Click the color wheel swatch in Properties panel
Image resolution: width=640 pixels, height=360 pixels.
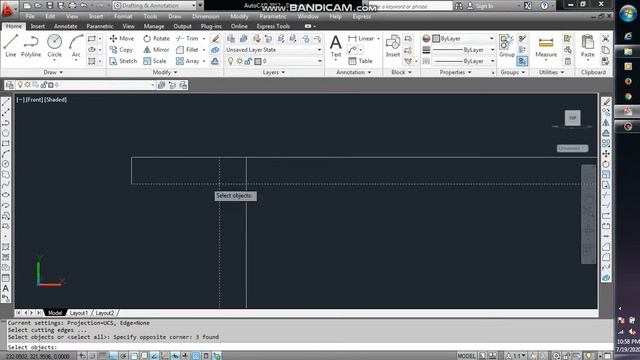pos(427,38)
